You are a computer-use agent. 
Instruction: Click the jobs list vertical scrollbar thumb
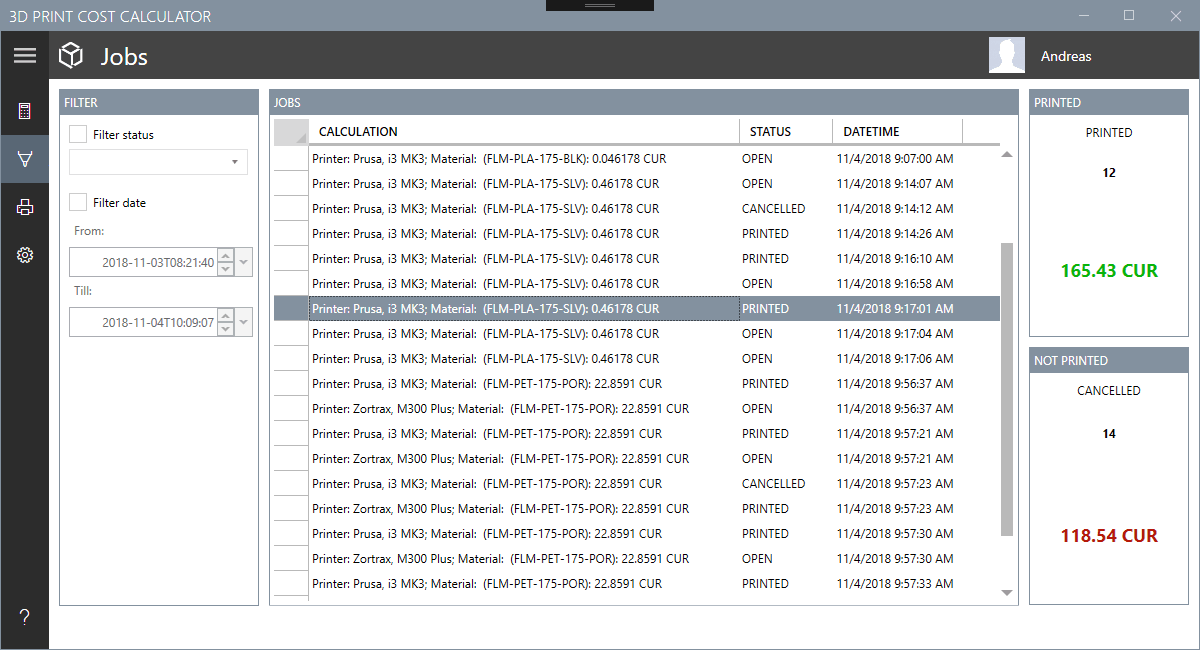coord(1007,389)
